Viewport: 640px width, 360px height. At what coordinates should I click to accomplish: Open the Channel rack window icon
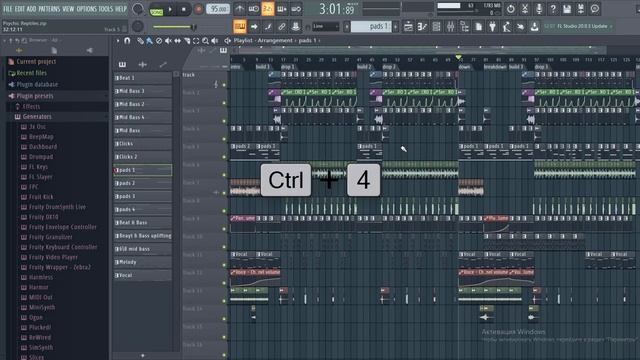[x=436, y=27]
